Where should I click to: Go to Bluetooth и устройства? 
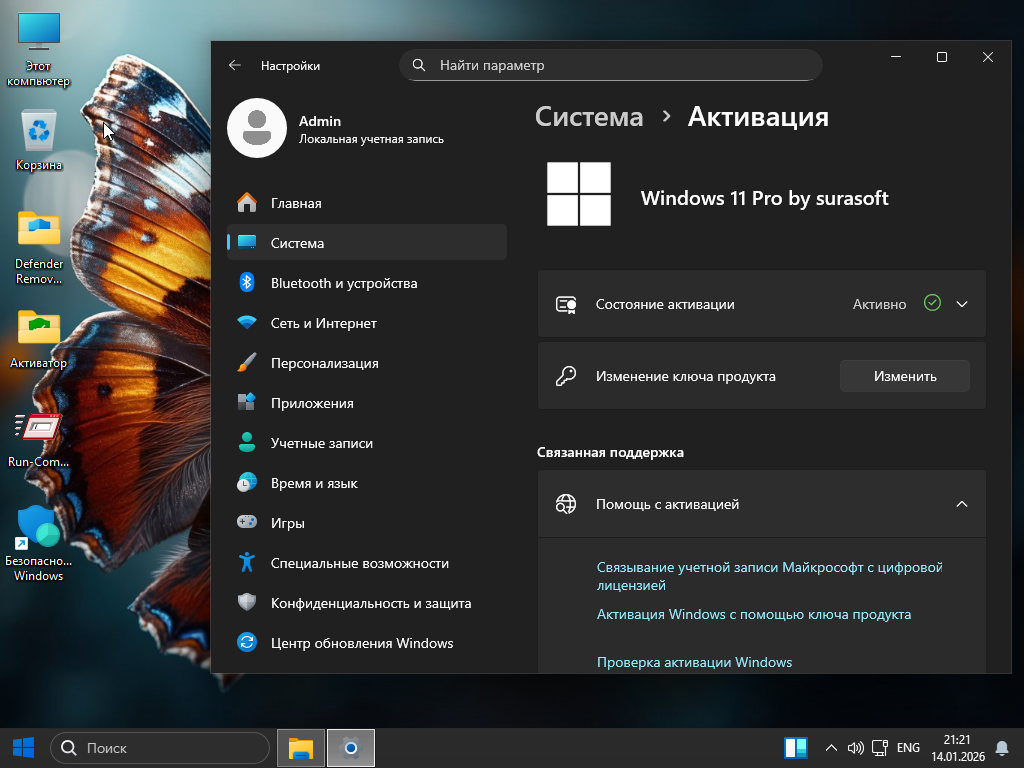point(343,283)
